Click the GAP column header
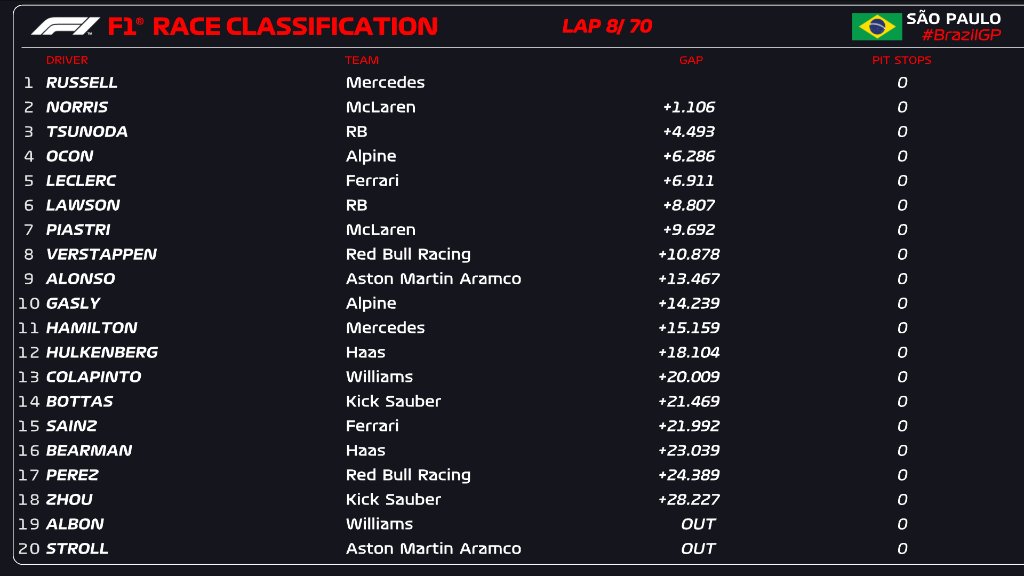 click(691, 60)
